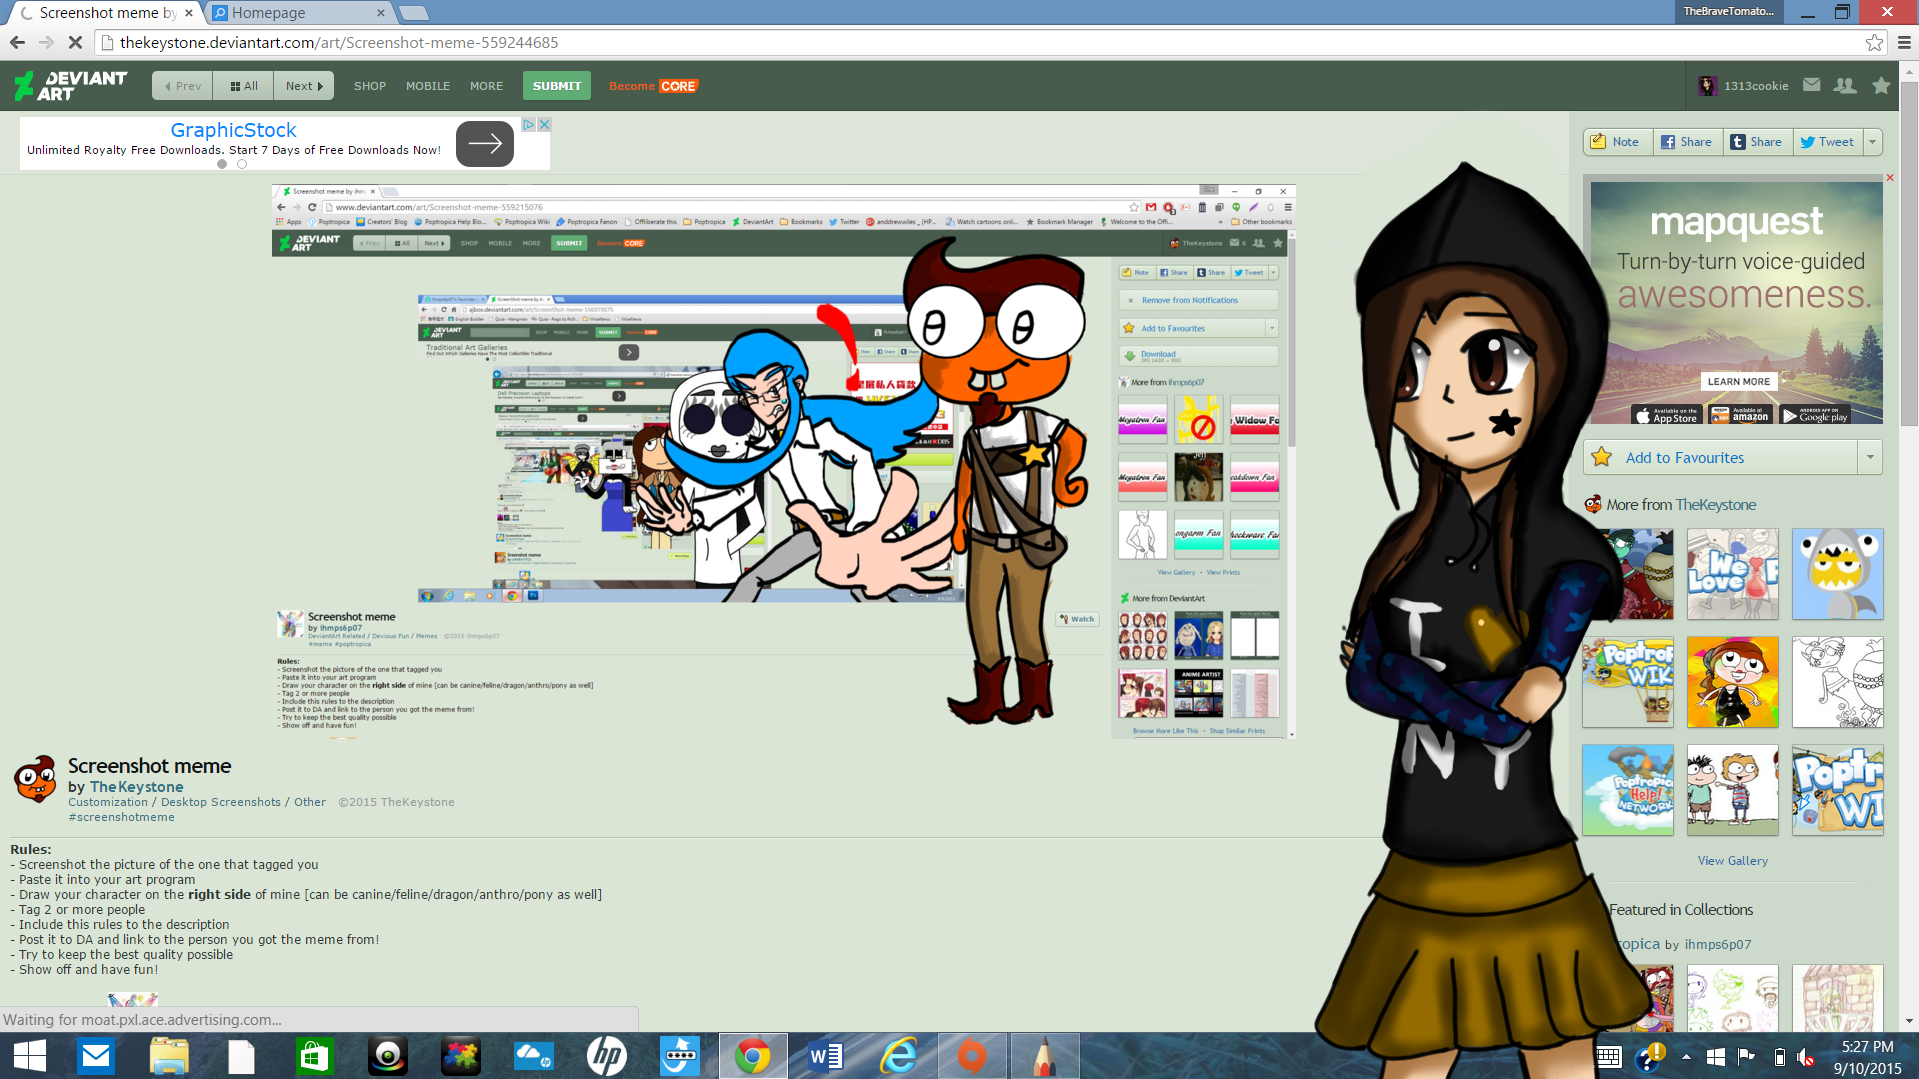Switch to the Screenshot meme browser tab
Screen dimensions: 1919x1079
(x=106, y=13)
